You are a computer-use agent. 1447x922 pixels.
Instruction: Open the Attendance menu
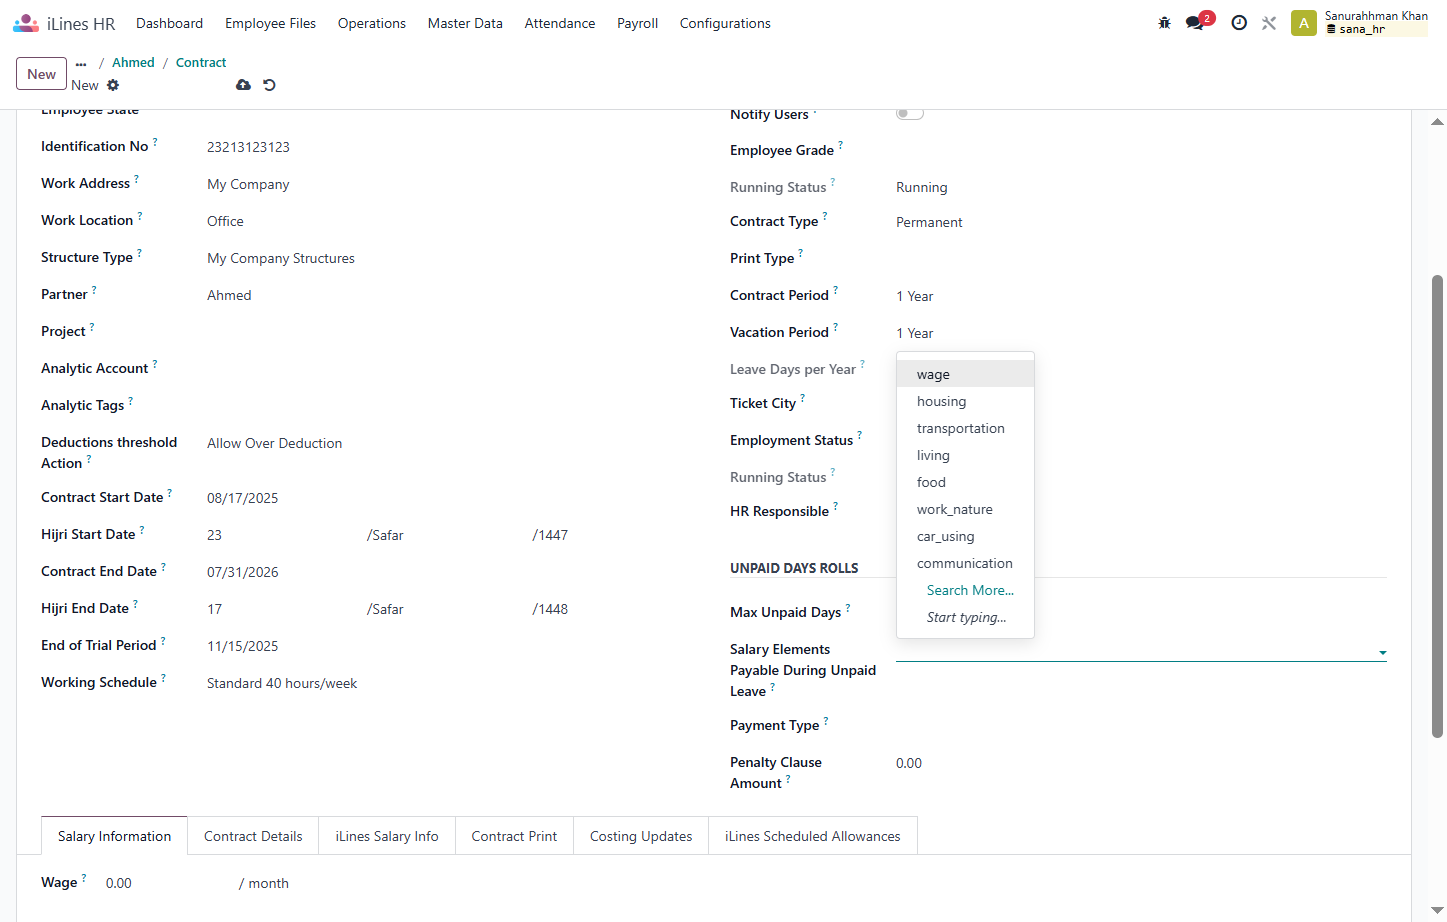point(560,23)
